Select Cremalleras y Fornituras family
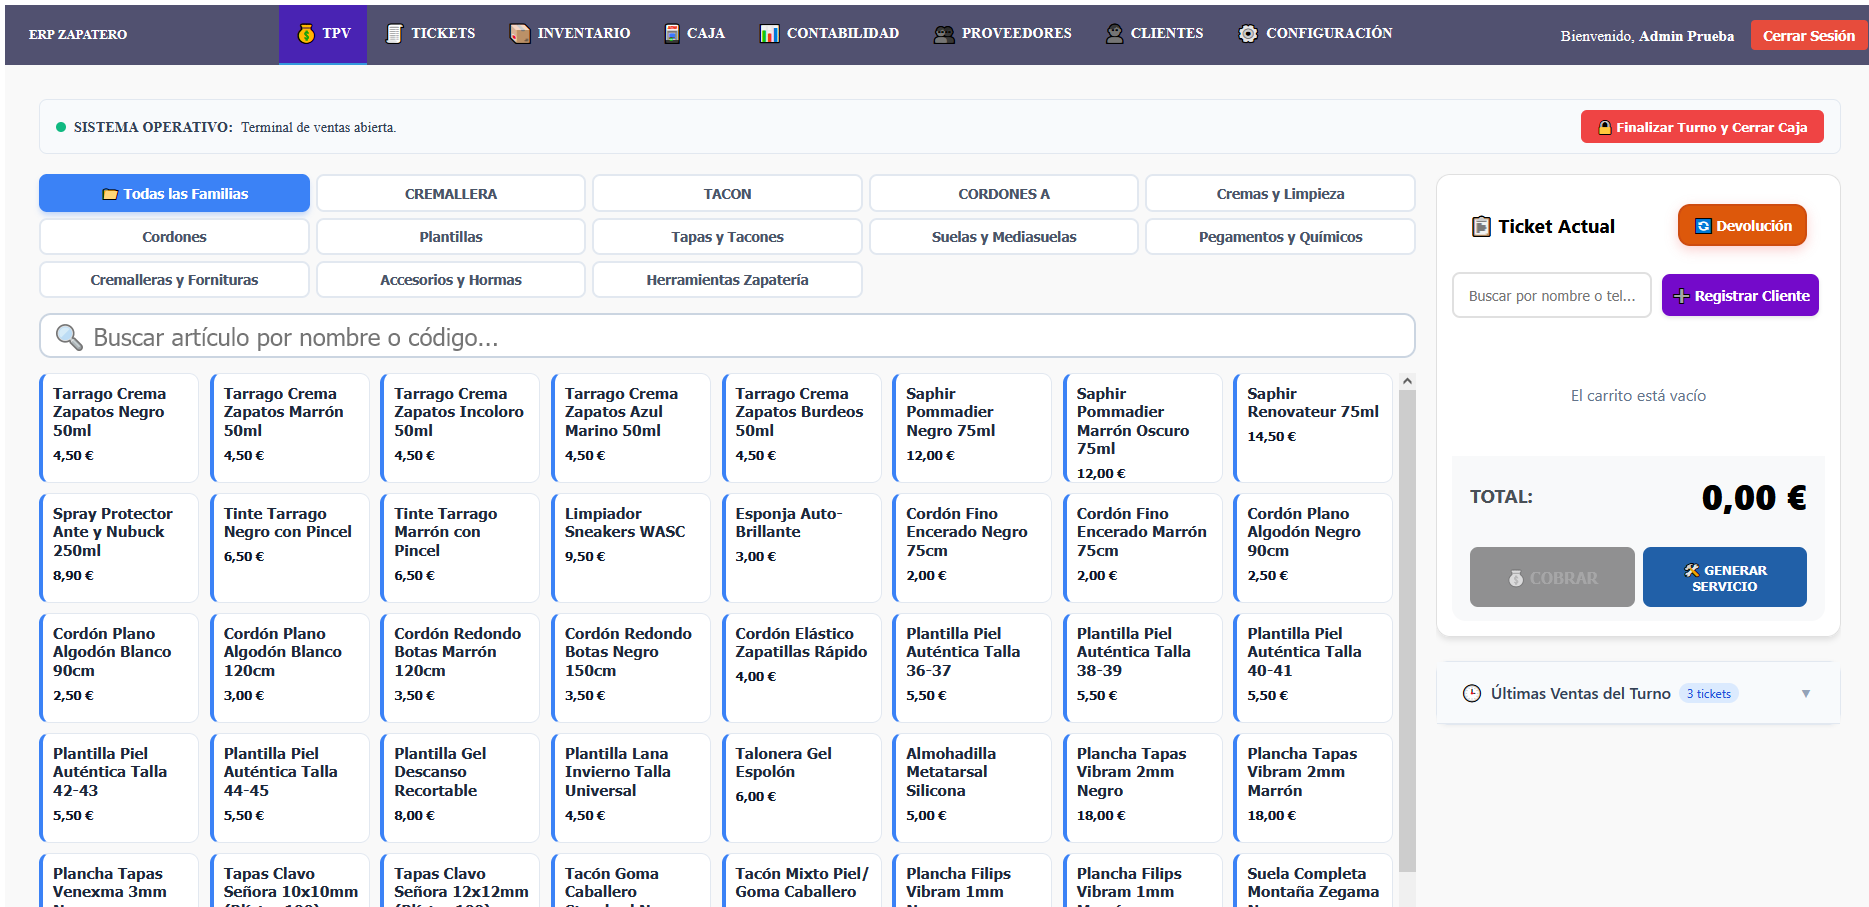1869x907 pixels. pyautogui.click(x=174, y=279)
